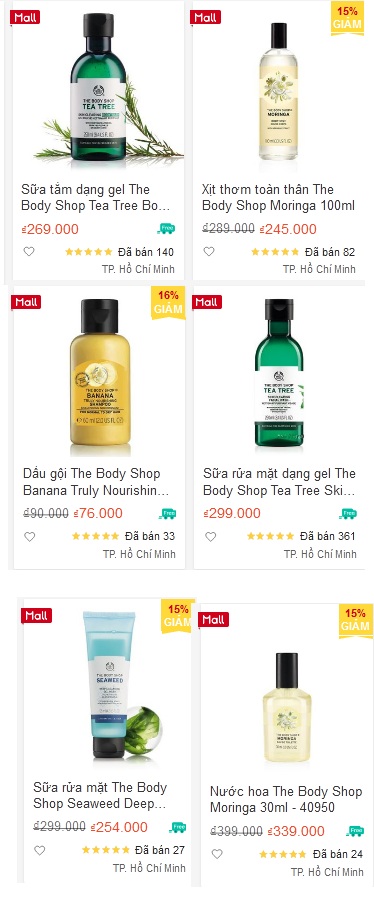Viewport: 374px width, 912px height.
Task: Click free shipping truck icon beside ₫299.000 Tea Tree
Action: [x=348, y=514]
